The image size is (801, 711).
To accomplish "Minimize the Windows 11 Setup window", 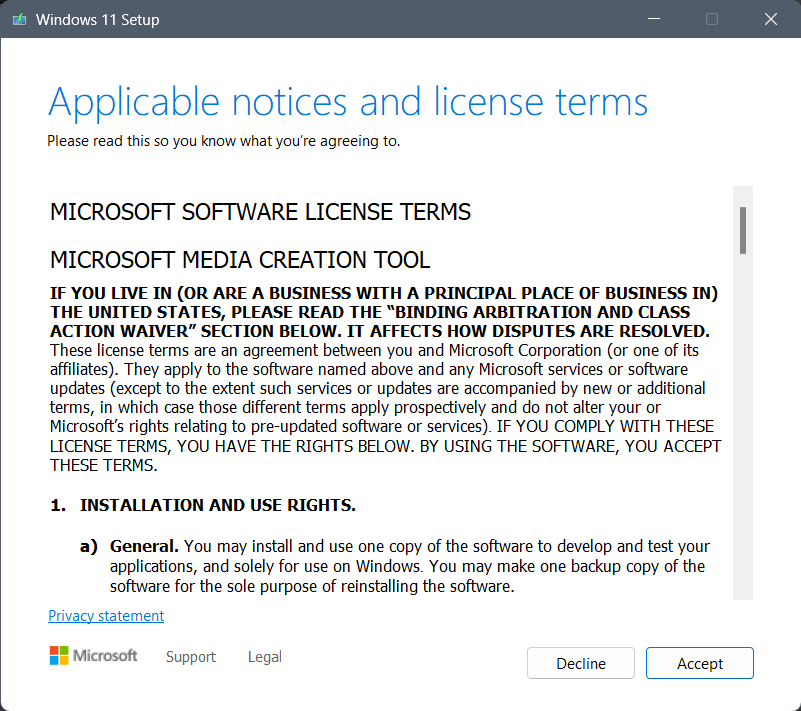I will 653,18.
